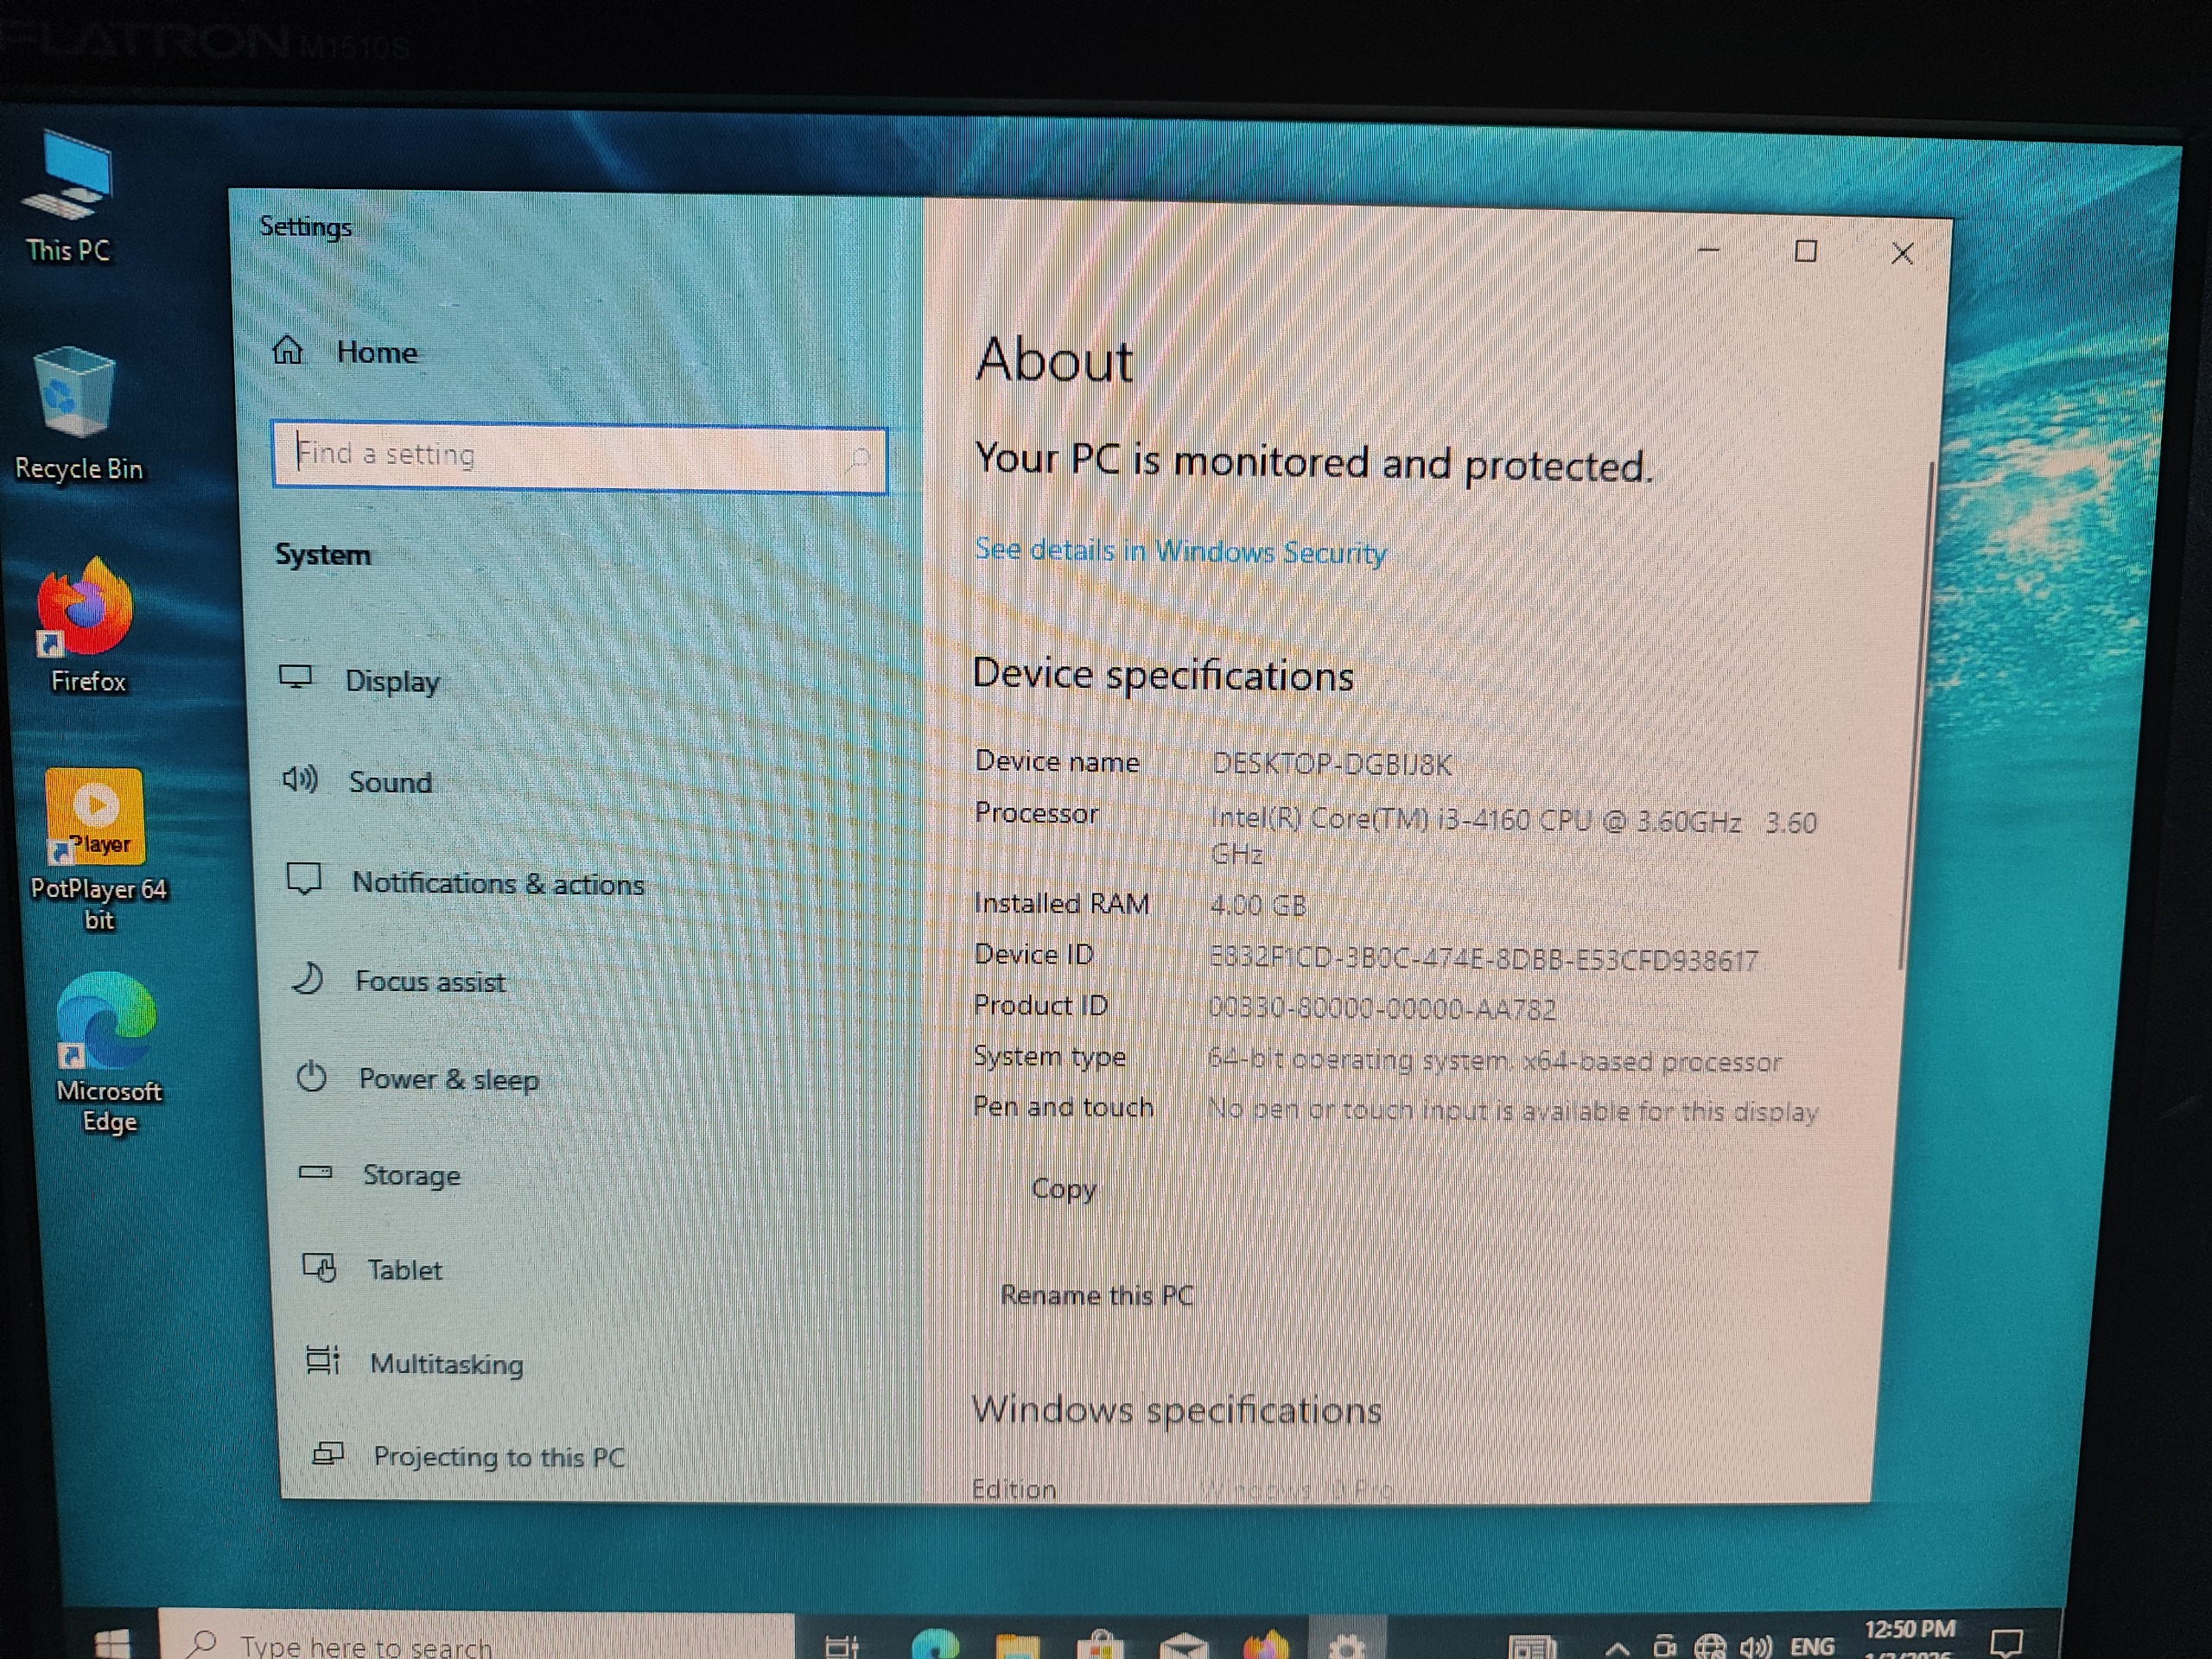
Task: Go to Multitasking settings
Action: (445, 1364)
